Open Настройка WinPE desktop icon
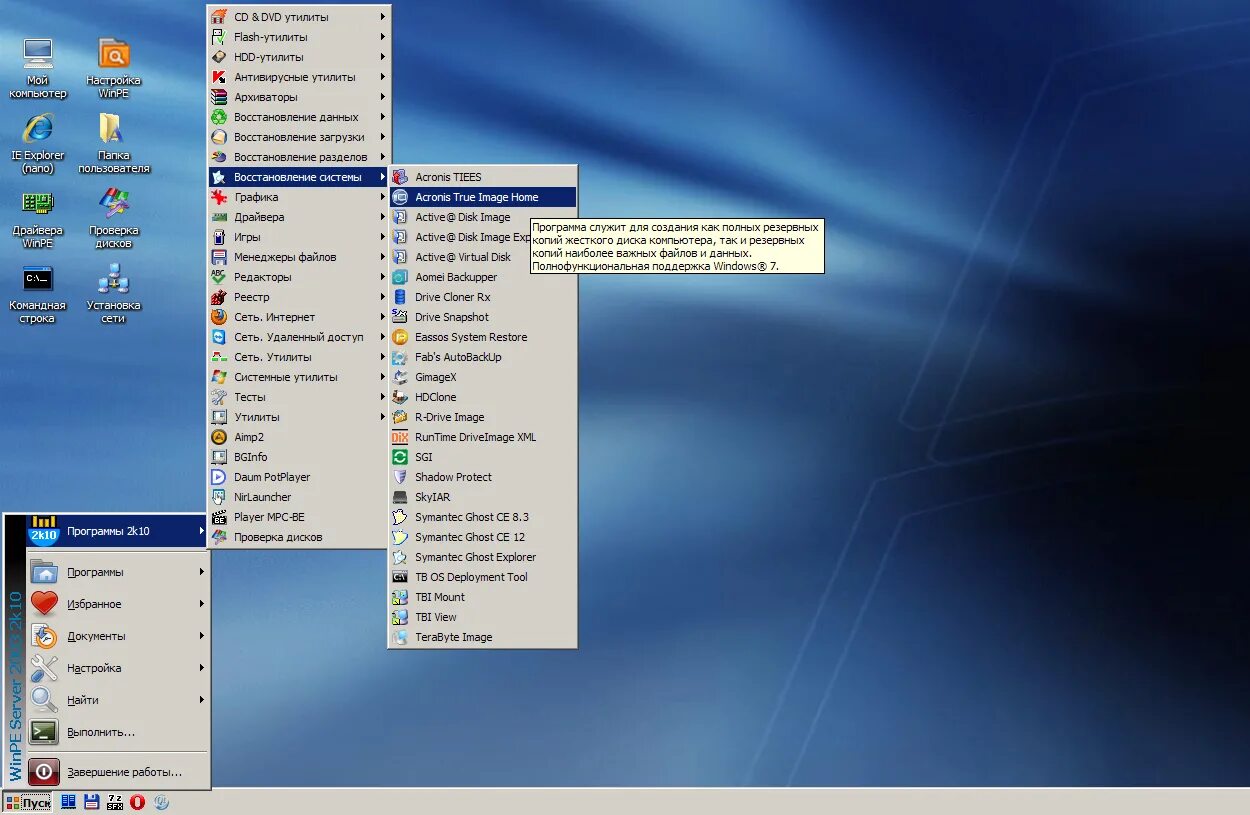This screenshot has height=815, width=1250. [x=113, y=68]
